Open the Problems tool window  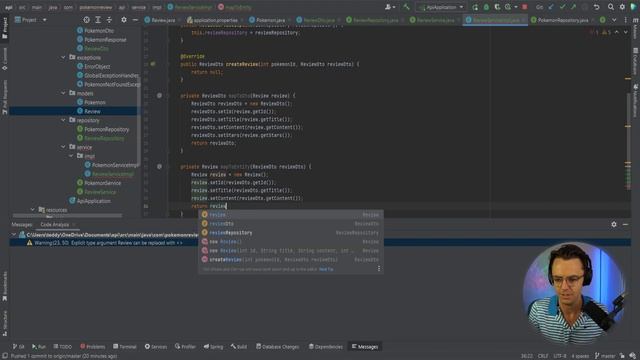coord(93,347)
